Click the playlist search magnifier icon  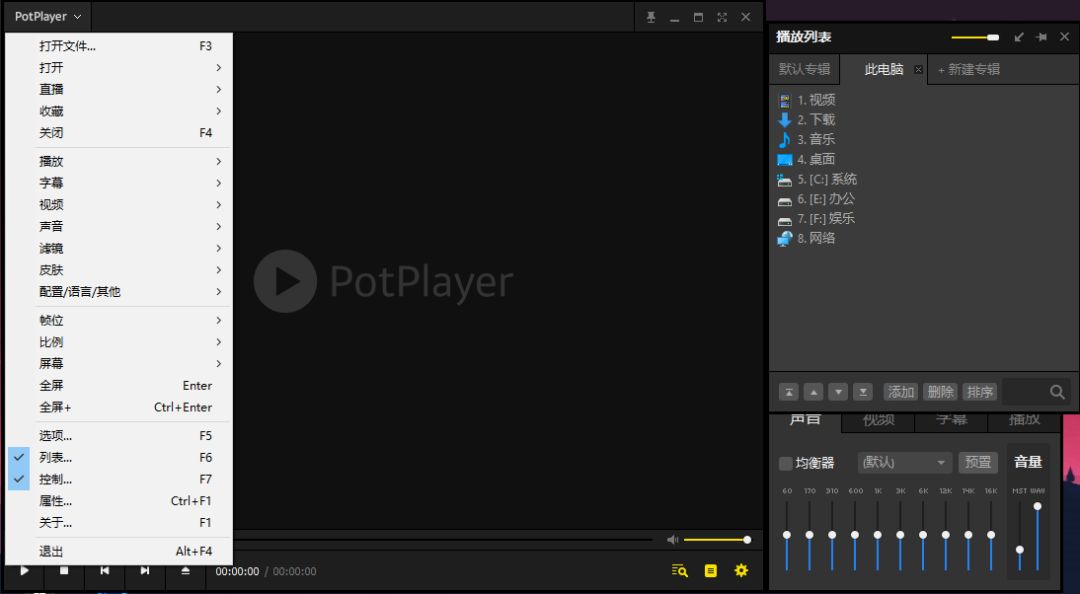click(x=1057, y=392)
